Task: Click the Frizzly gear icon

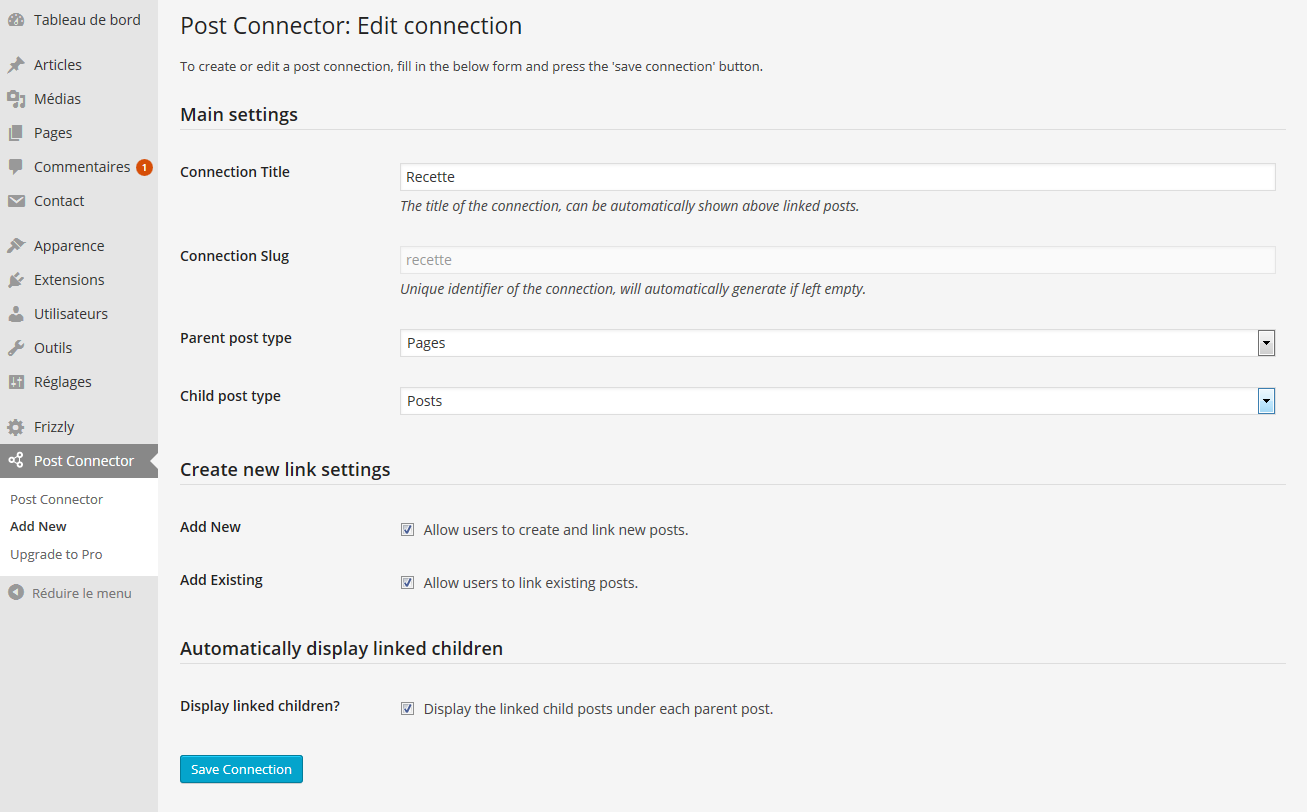Action: point(16,427)
